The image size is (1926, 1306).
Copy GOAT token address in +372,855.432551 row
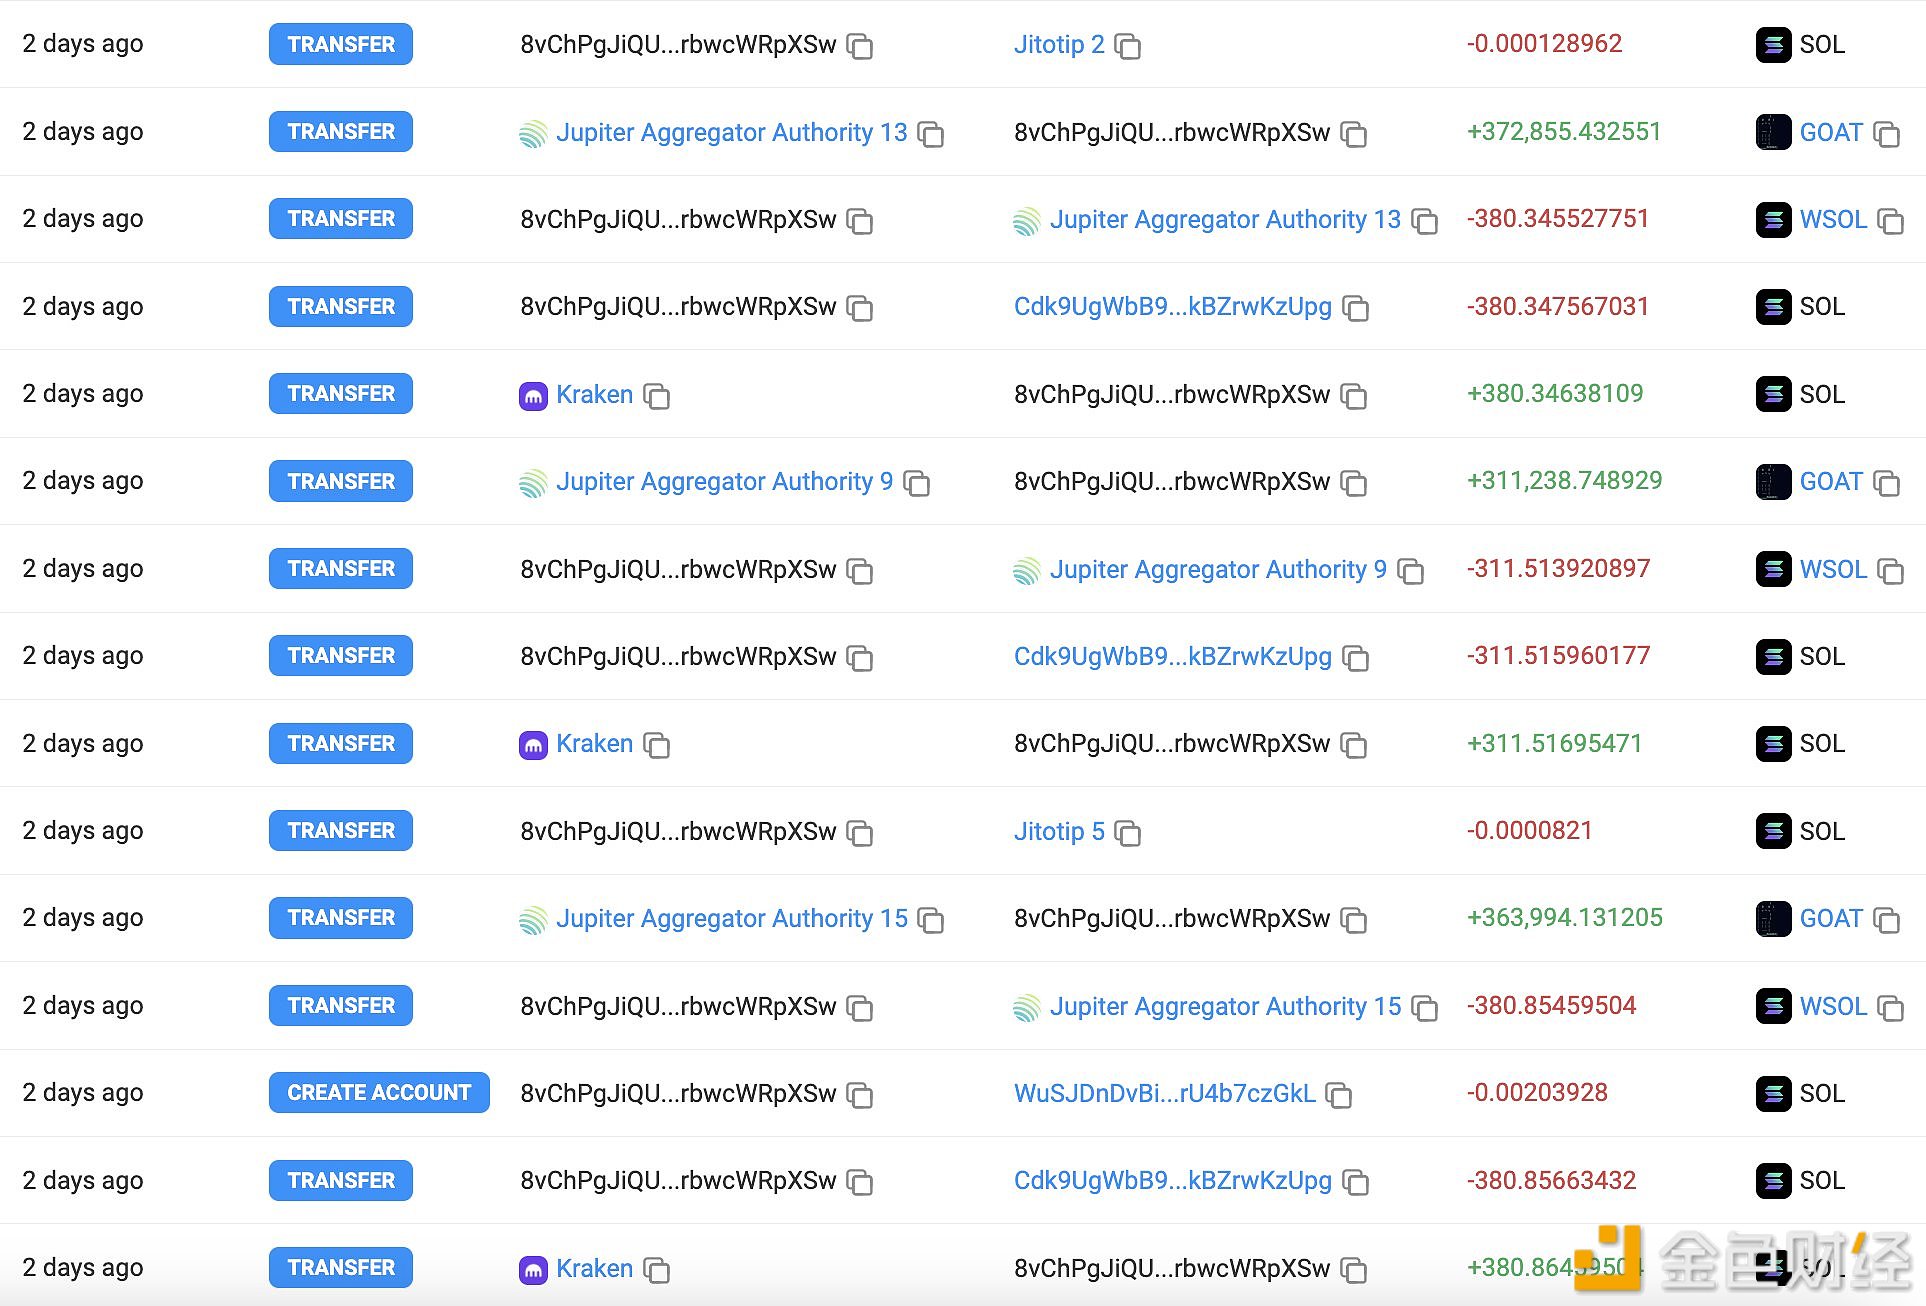click(1886, 134)
